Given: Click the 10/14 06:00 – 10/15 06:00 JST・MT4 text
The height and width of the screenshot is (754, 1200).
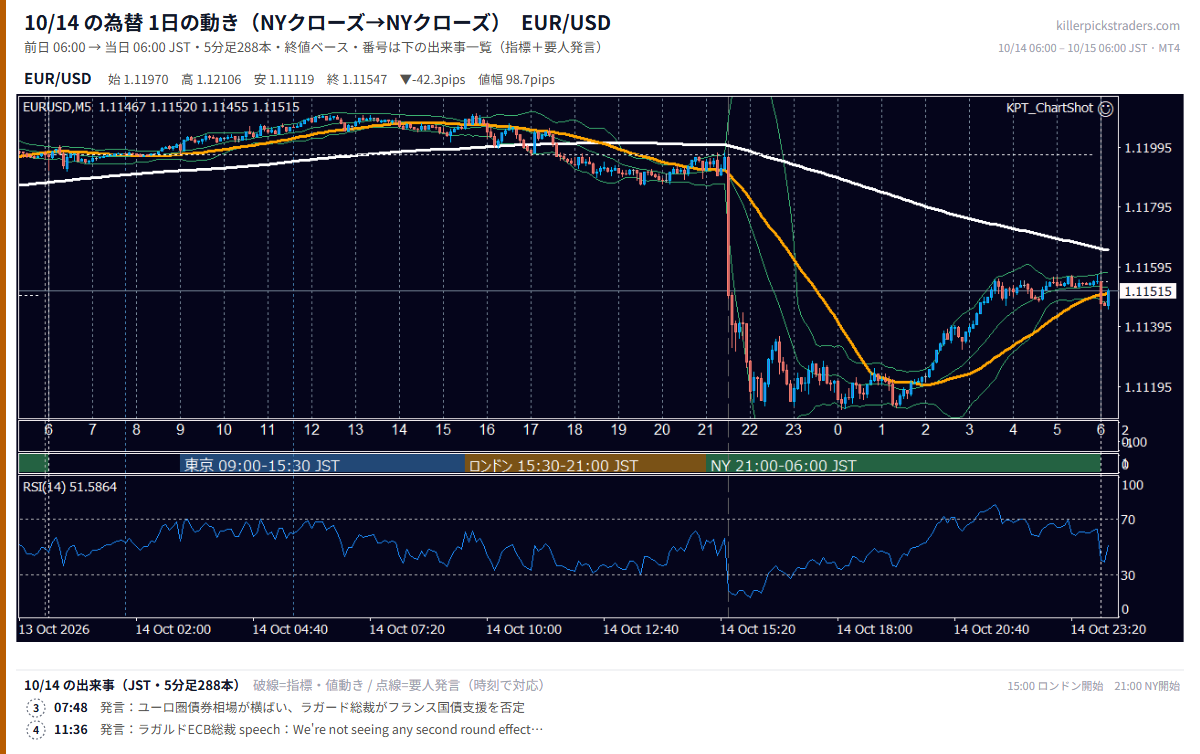Looking at the screenshot, I should (1089, 47).
